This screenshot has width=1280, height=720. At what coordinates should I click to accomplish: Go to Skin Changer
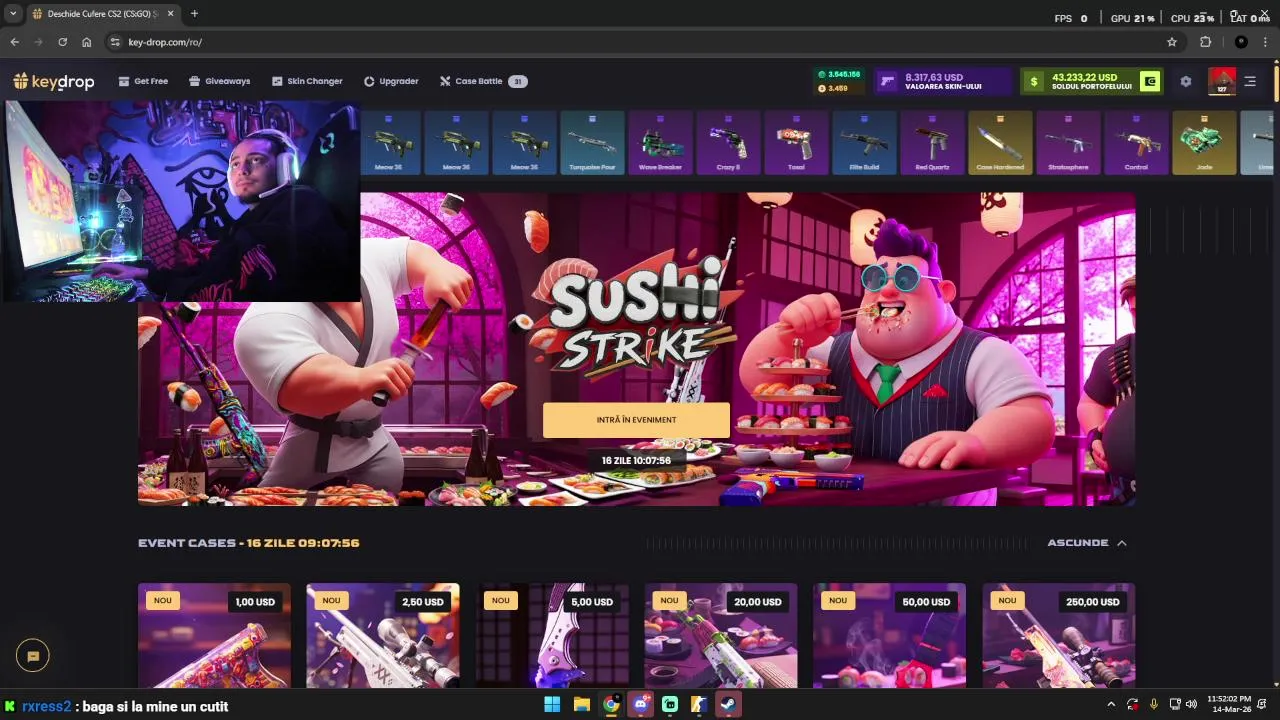[307, 81]
